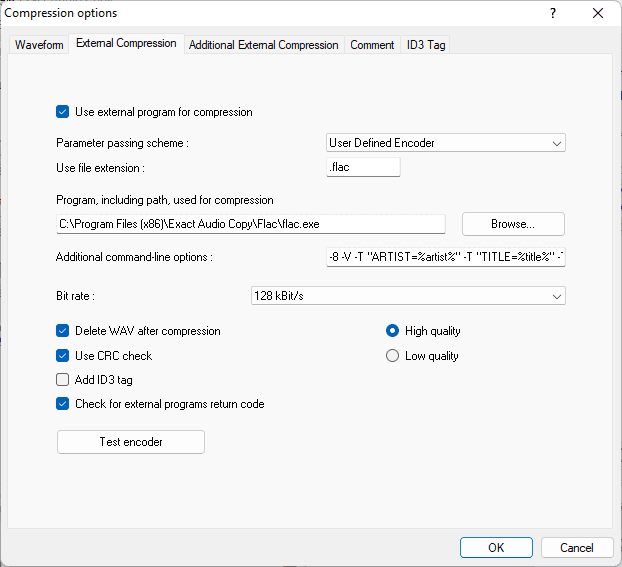Close the Compression options dialog
This screenshot has width=622, height=567.
pyautogui.click(x=598, y=13)
